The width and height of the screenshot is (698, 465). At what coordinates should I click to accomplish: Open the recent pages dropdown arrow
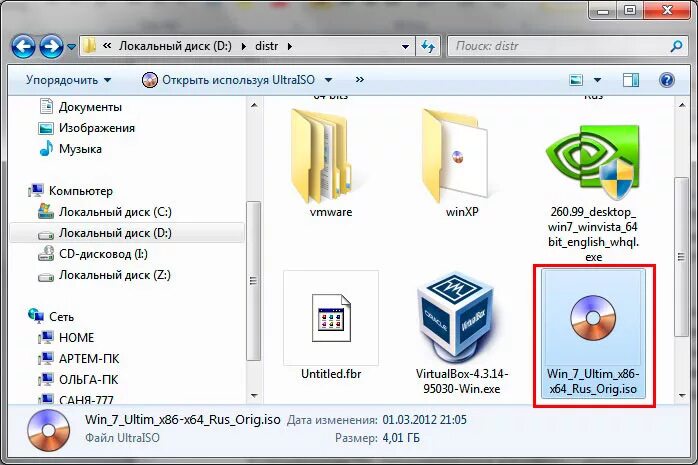(71, 46)
